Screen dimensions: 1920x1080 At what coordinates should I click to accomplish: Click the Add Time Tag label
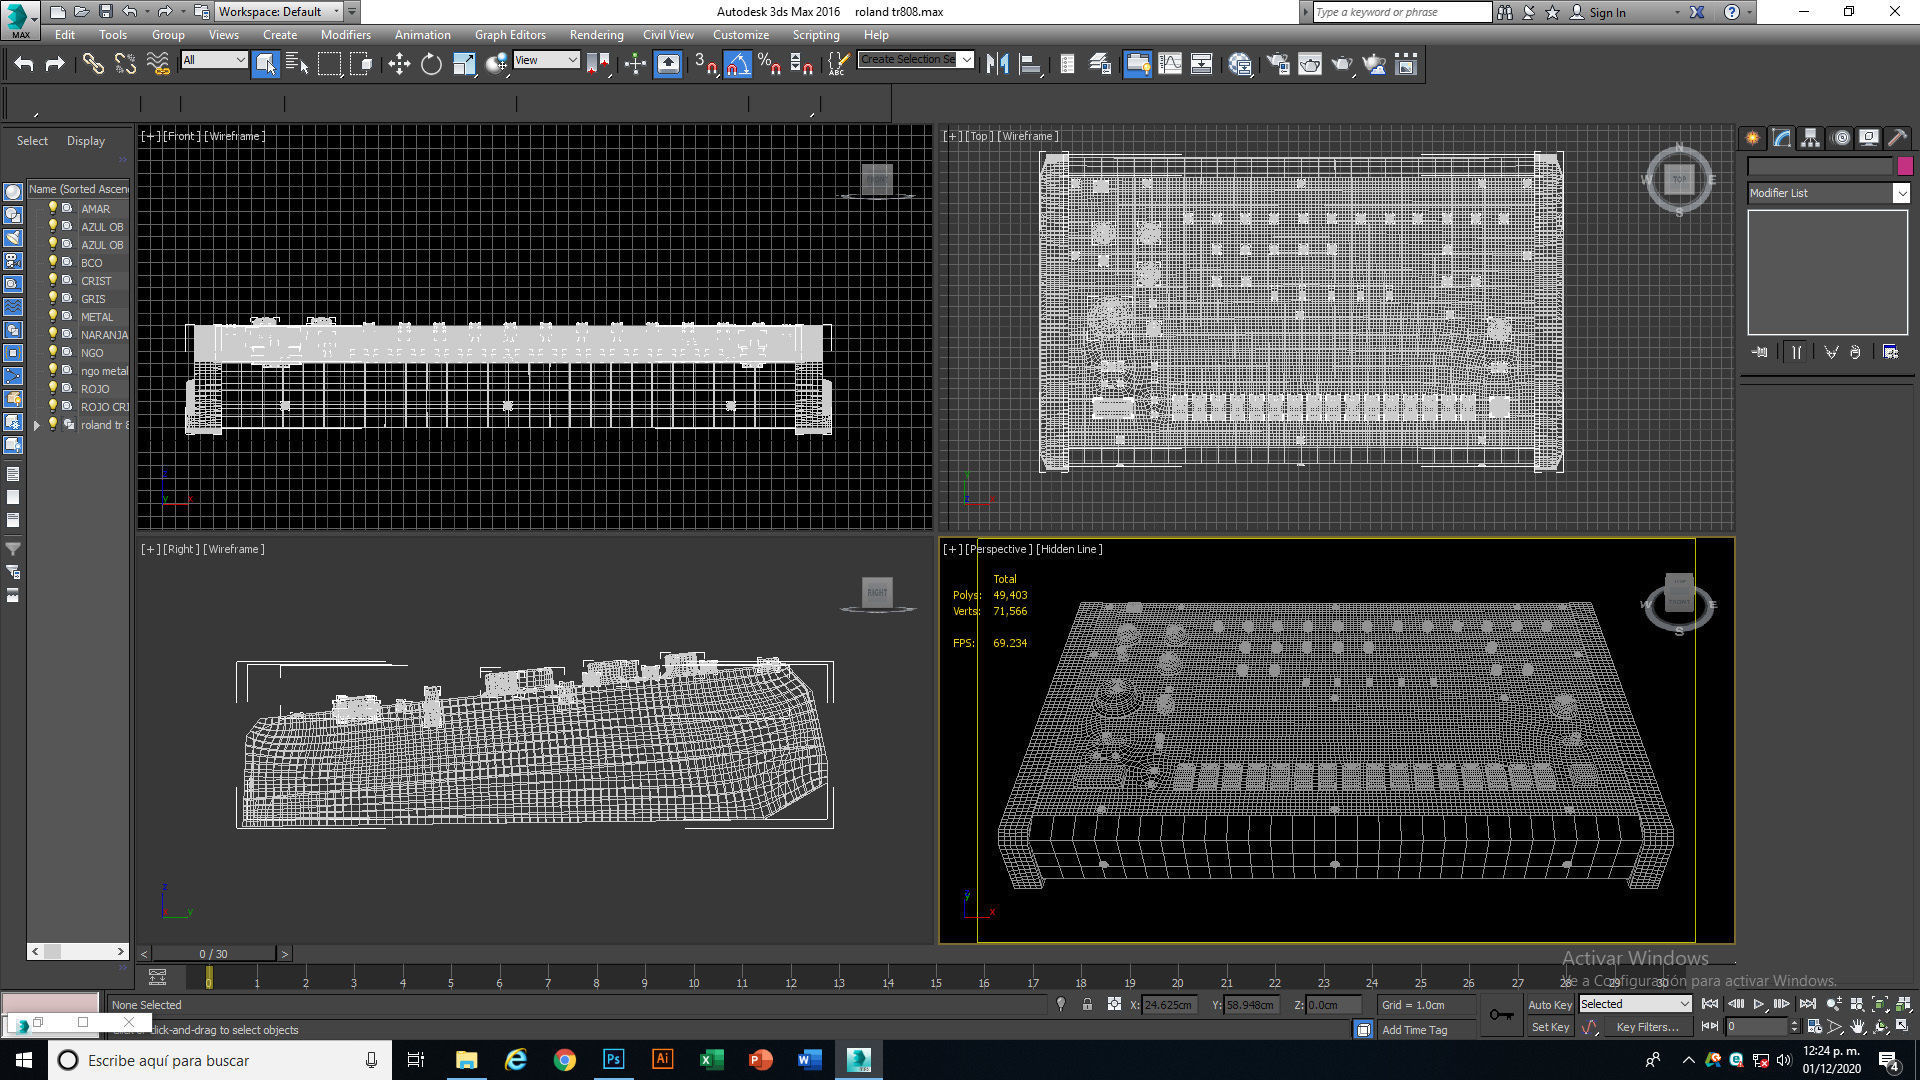tap(1414, 1030)
